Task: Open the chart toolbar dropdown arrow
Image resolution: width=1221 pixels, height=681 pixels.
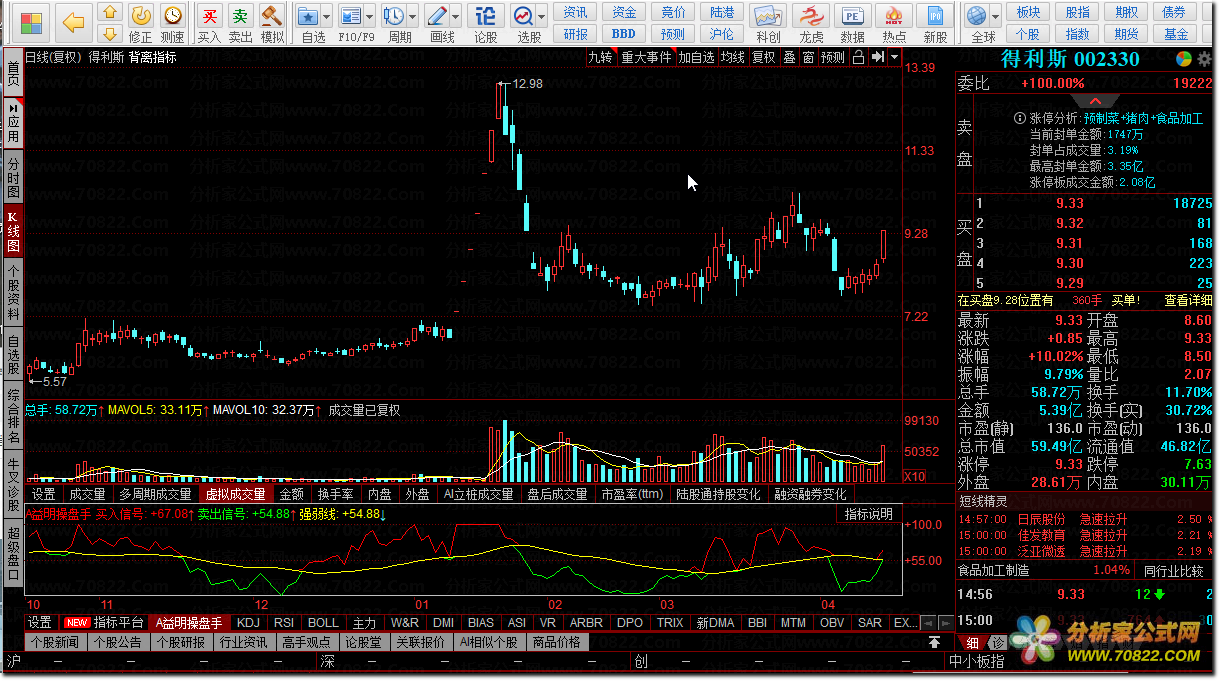Action: coord(894,57)
